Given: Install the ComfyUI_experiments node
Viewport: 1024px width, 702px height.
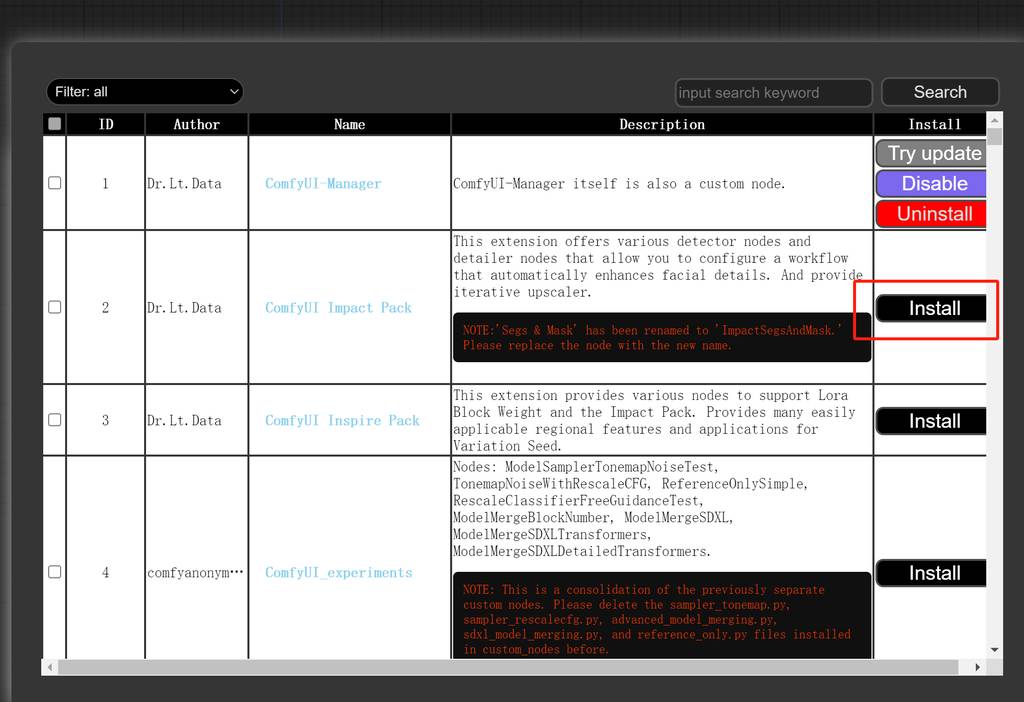Looking at the screenshot, I should click(932, 573).
